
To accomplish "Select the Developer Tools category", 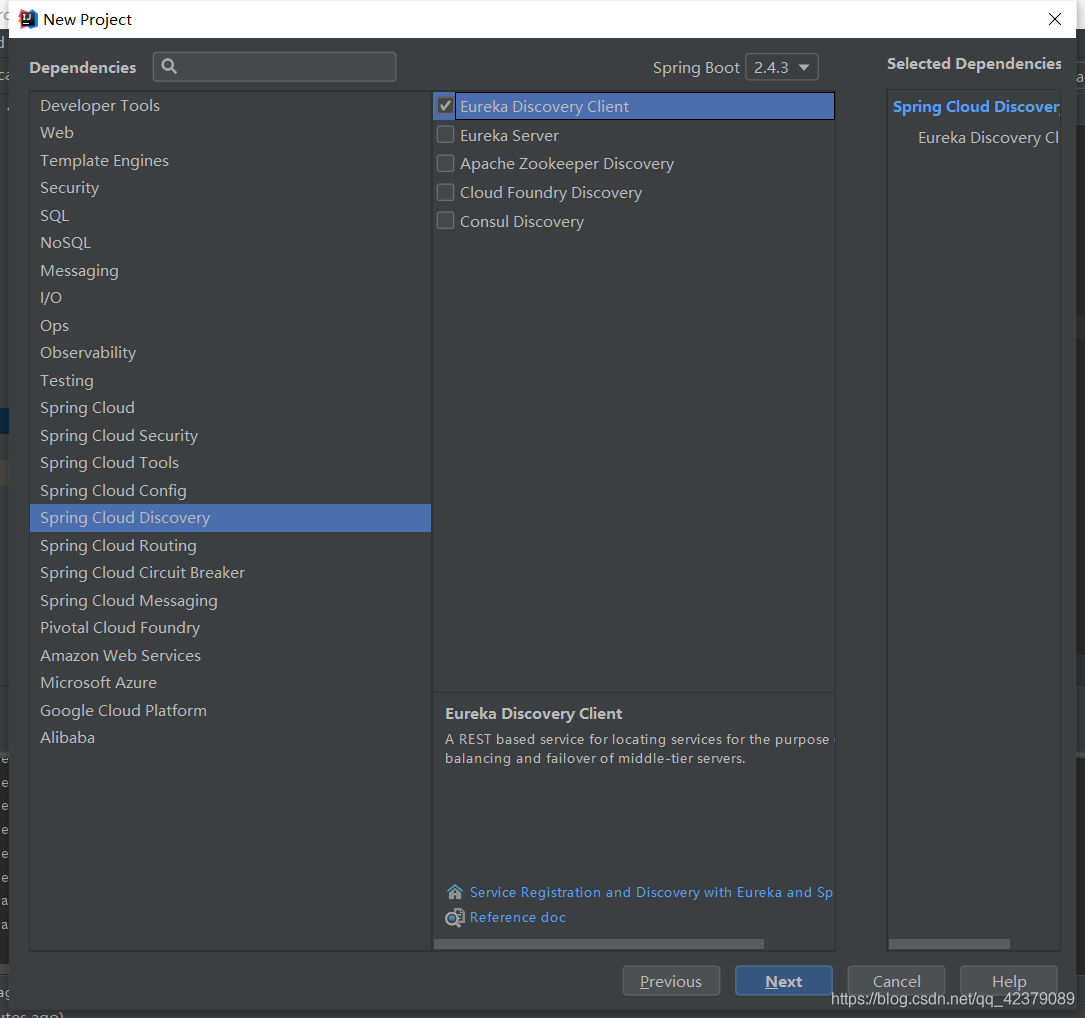I will (230, 105).
